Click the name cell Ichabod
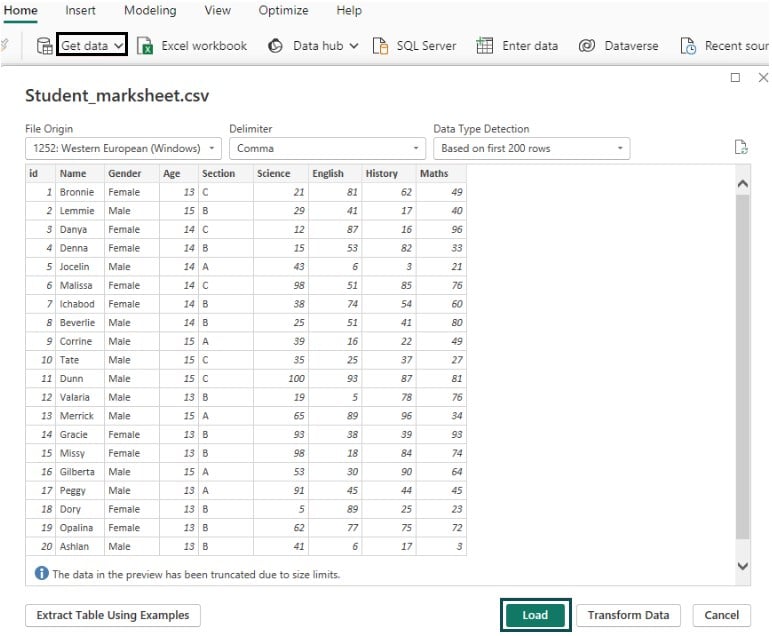 [x=80, y=304]
